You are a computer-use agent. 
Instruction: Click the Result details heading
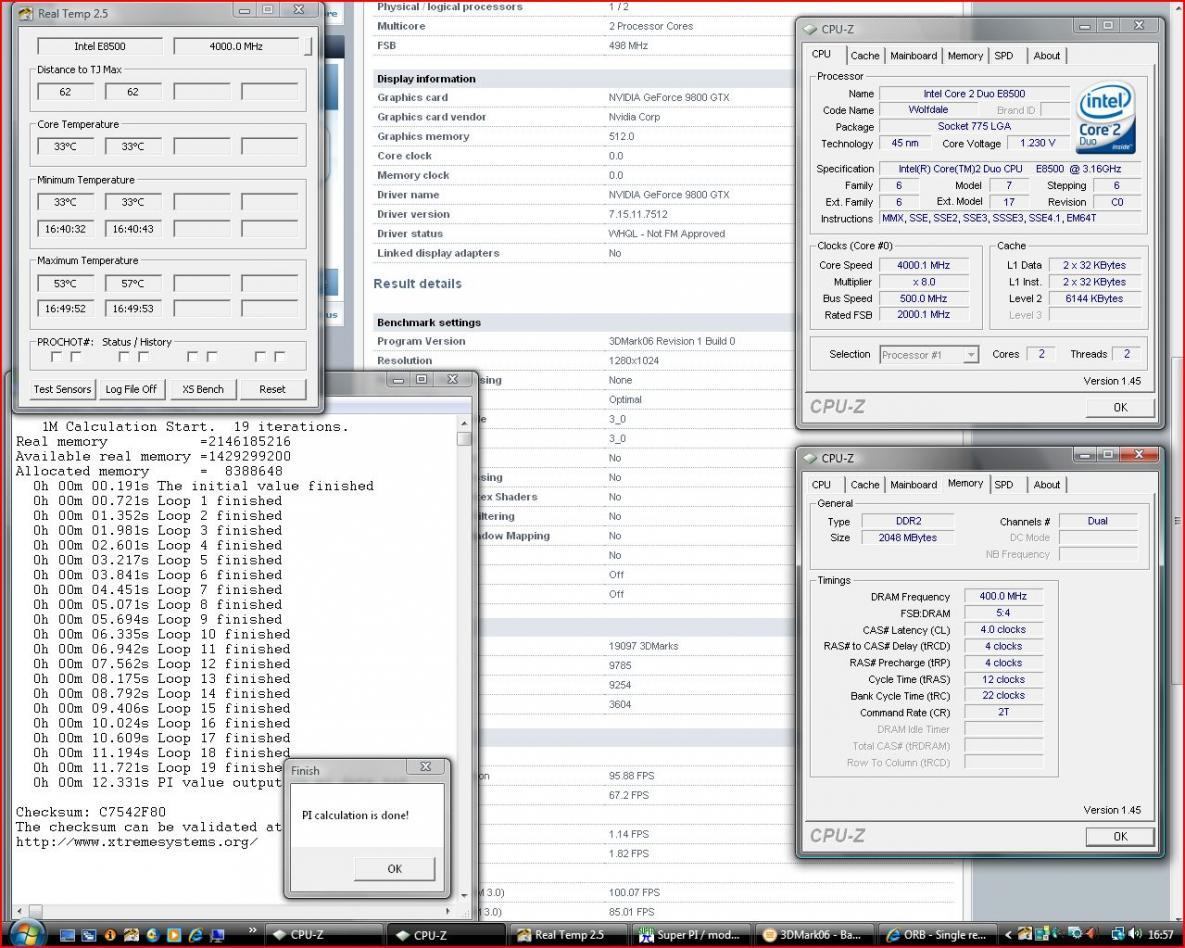[417, 283]
